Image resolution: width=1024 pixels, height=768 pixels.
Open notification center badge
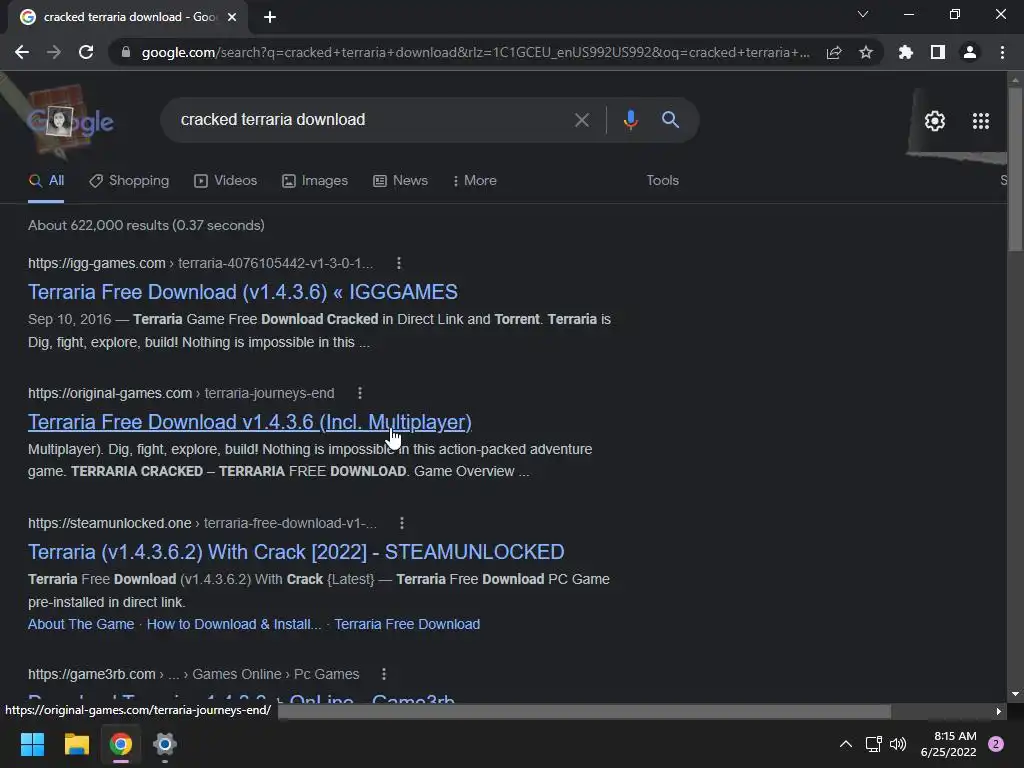click(996, 744)
